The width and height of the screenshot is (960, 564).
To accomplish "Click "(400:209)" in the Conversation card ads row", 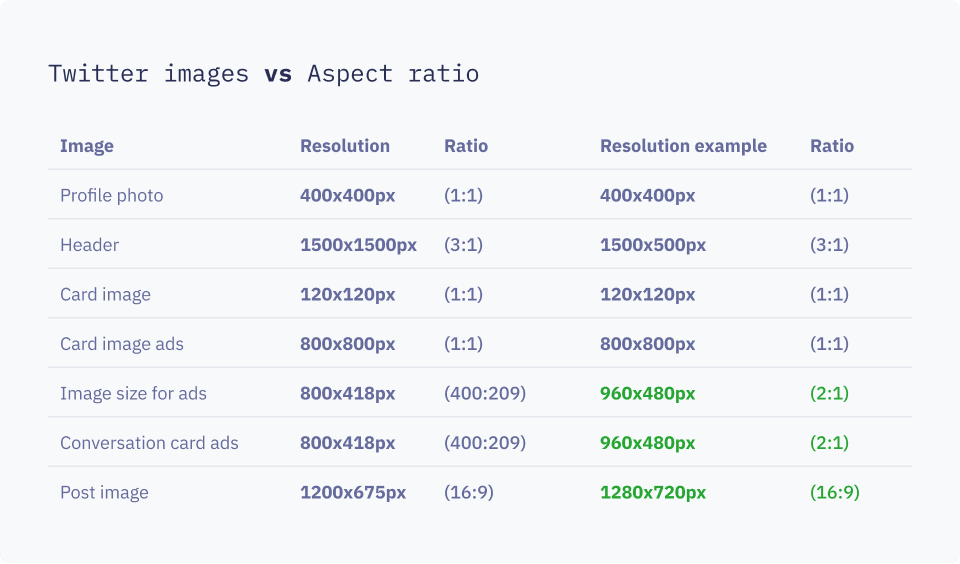I will point(485,443).
